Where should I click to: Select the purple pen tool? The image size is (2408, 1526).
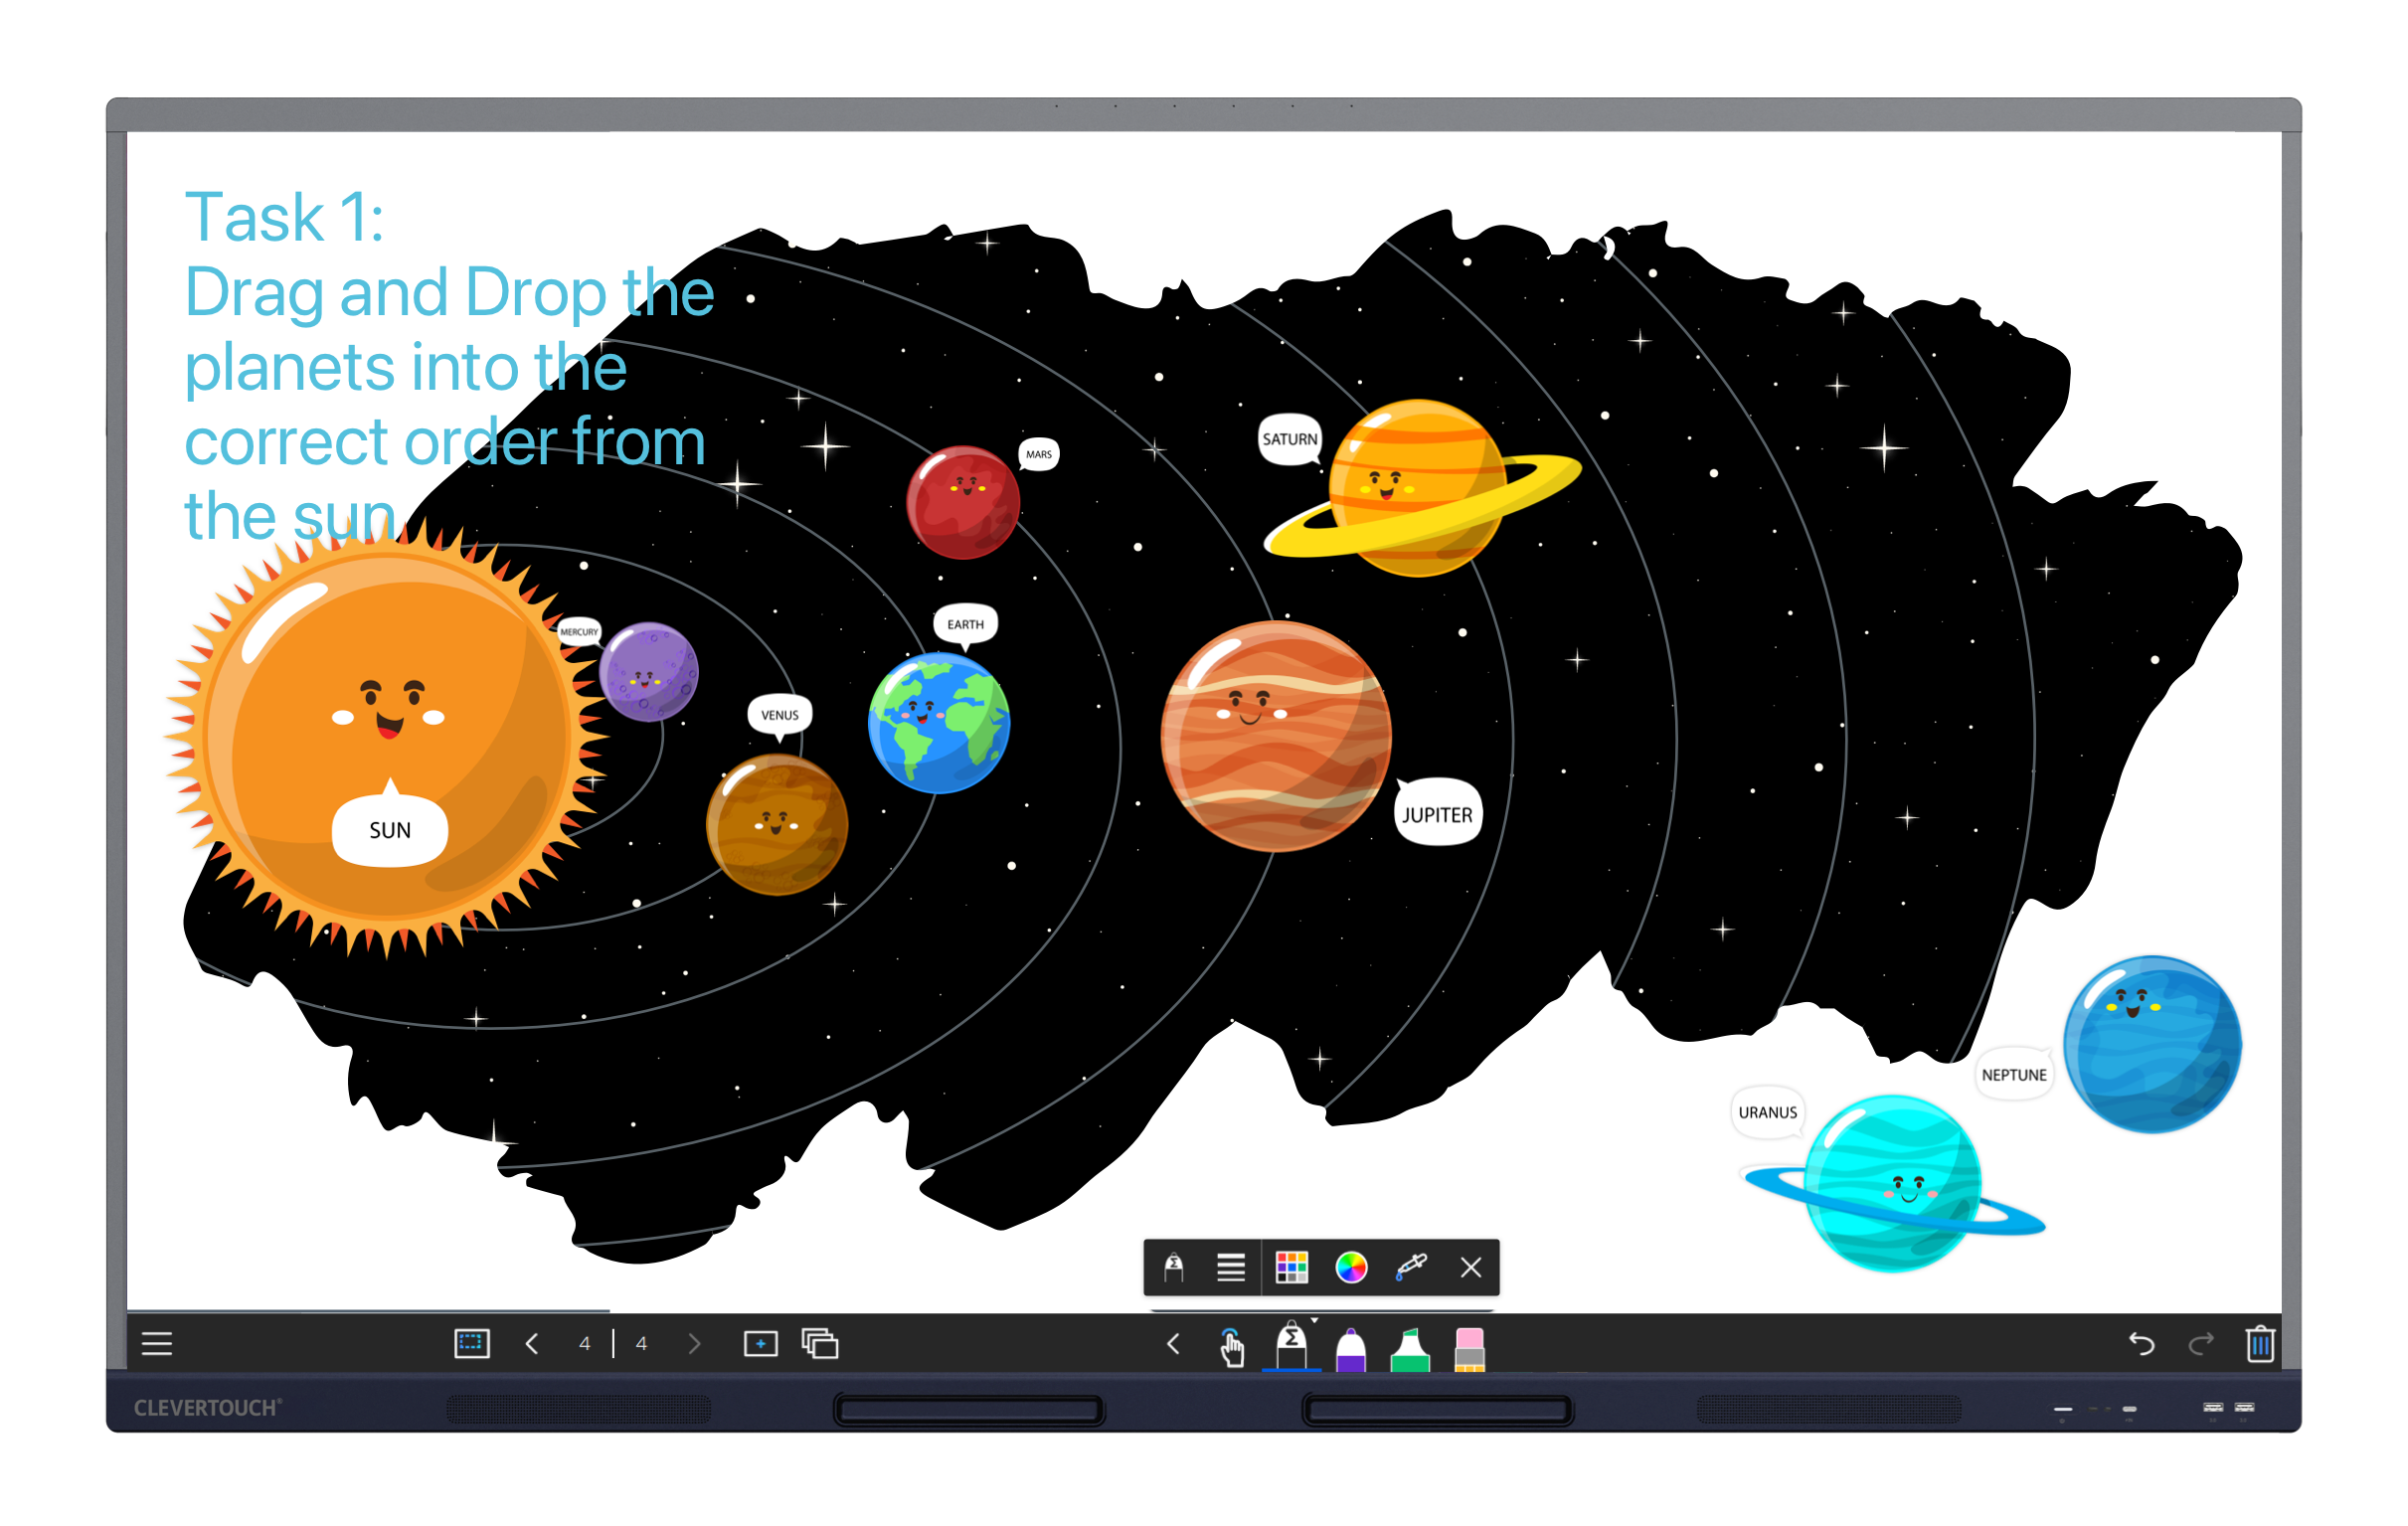[x=1351, y=1349]
